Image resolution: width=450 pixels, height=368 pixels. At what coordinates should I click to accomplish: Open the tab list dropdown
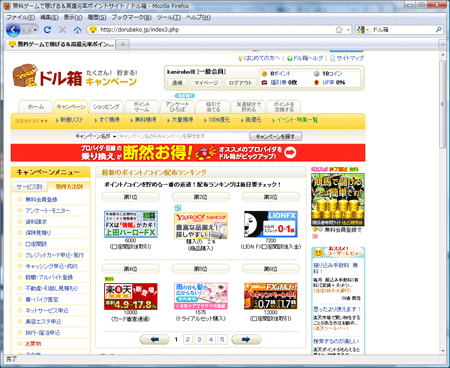(x=443, y=44)
